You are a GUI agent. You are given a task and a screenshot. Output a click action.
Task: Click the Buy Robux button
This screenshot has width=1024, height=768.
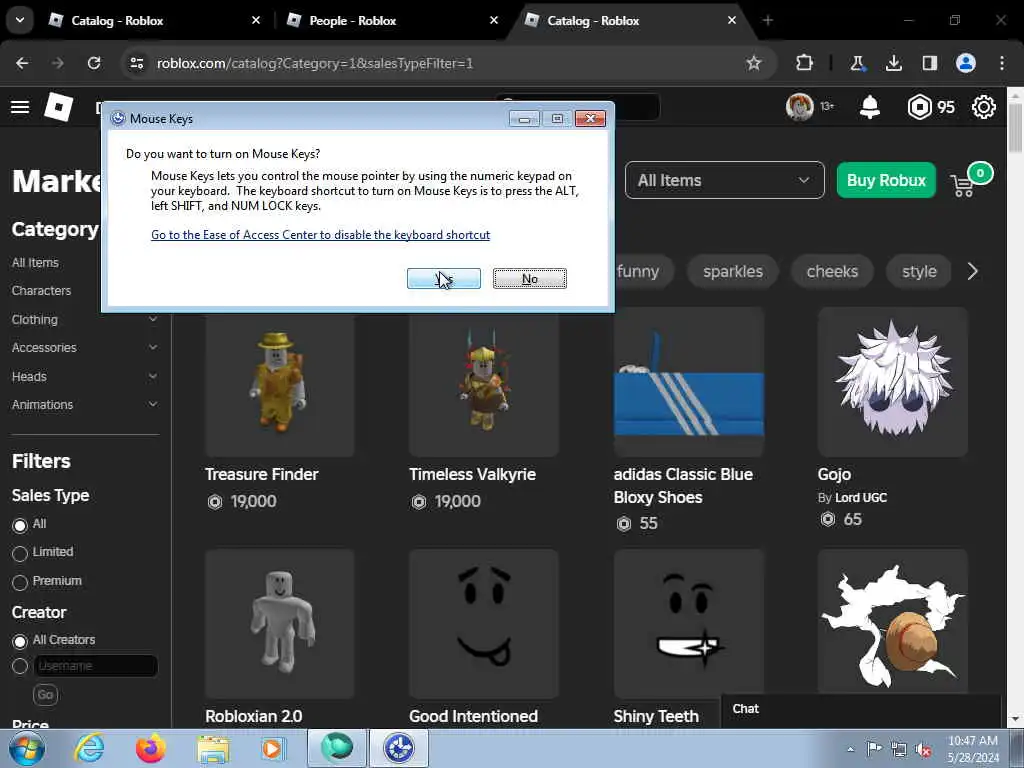point(886,180)
